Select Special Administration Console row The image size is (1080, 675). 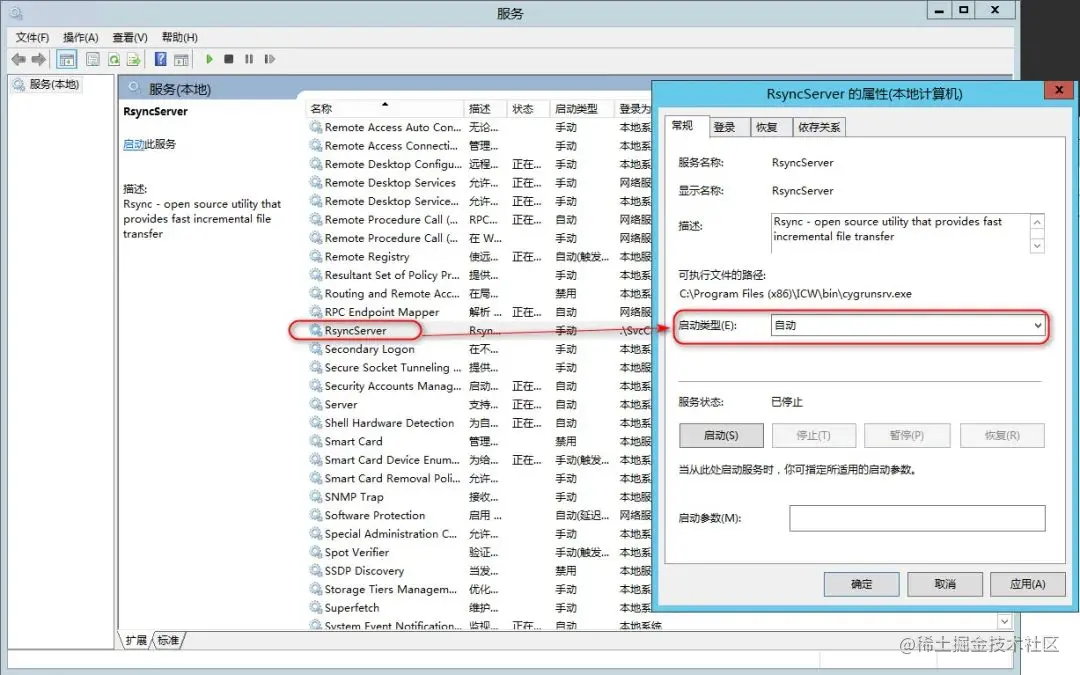[x=479, y=534]
